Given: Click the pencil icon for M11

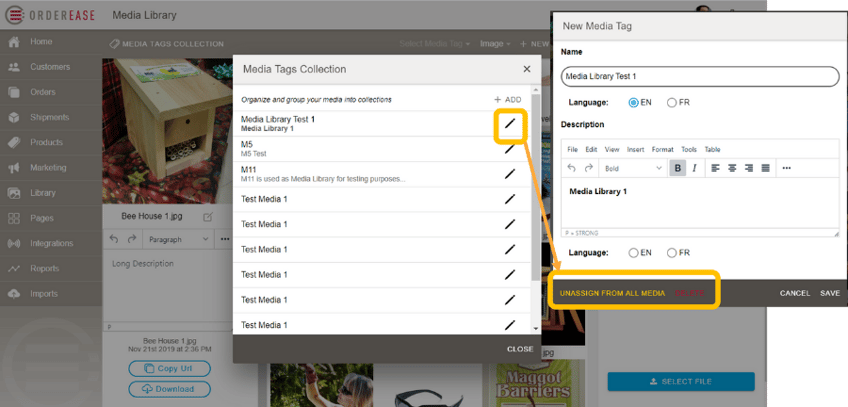Looking at the screenshot, I should [510, 174].
